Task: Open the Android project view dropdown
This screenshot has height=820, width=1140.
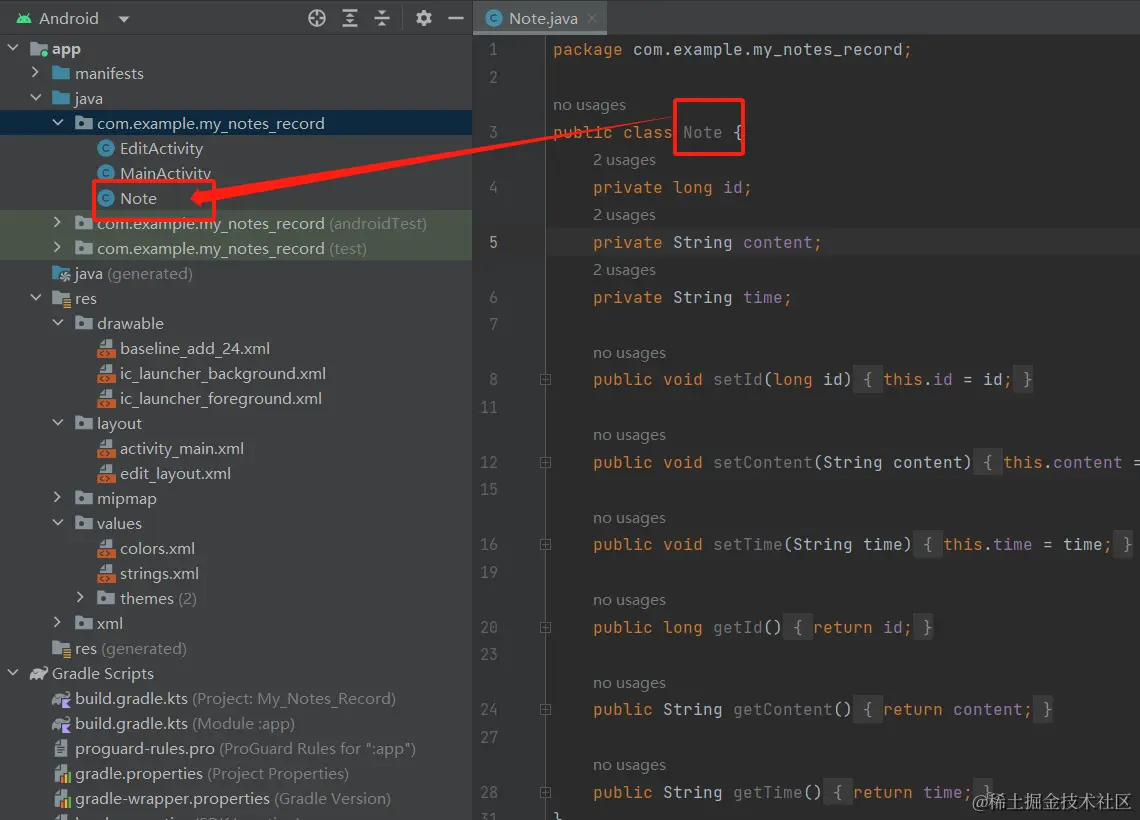Action: [124, 19]
